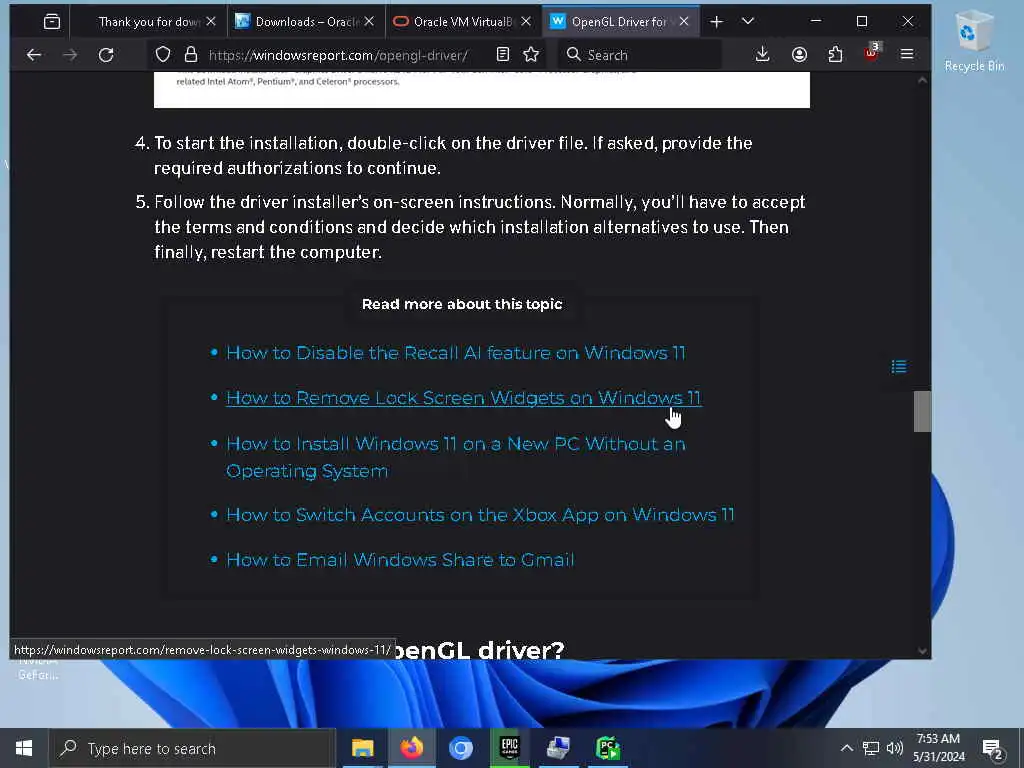Bookmark this page with star icon
Image resolution: width=1024 pixels, height=768 pixels.
click(x=531, y=55)
